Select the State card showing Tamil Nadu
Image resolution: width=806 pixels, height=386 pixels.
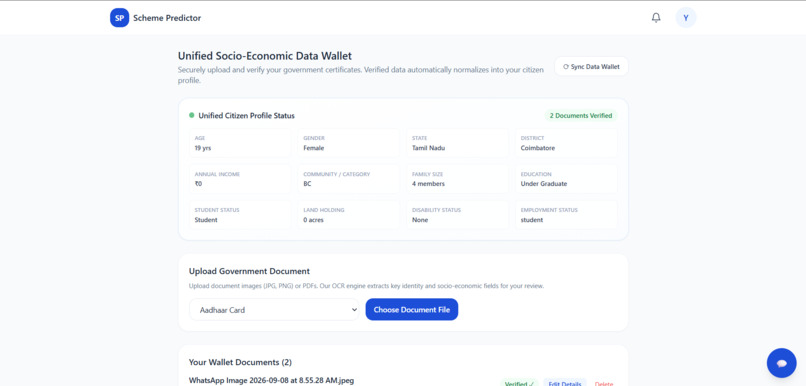457,143
